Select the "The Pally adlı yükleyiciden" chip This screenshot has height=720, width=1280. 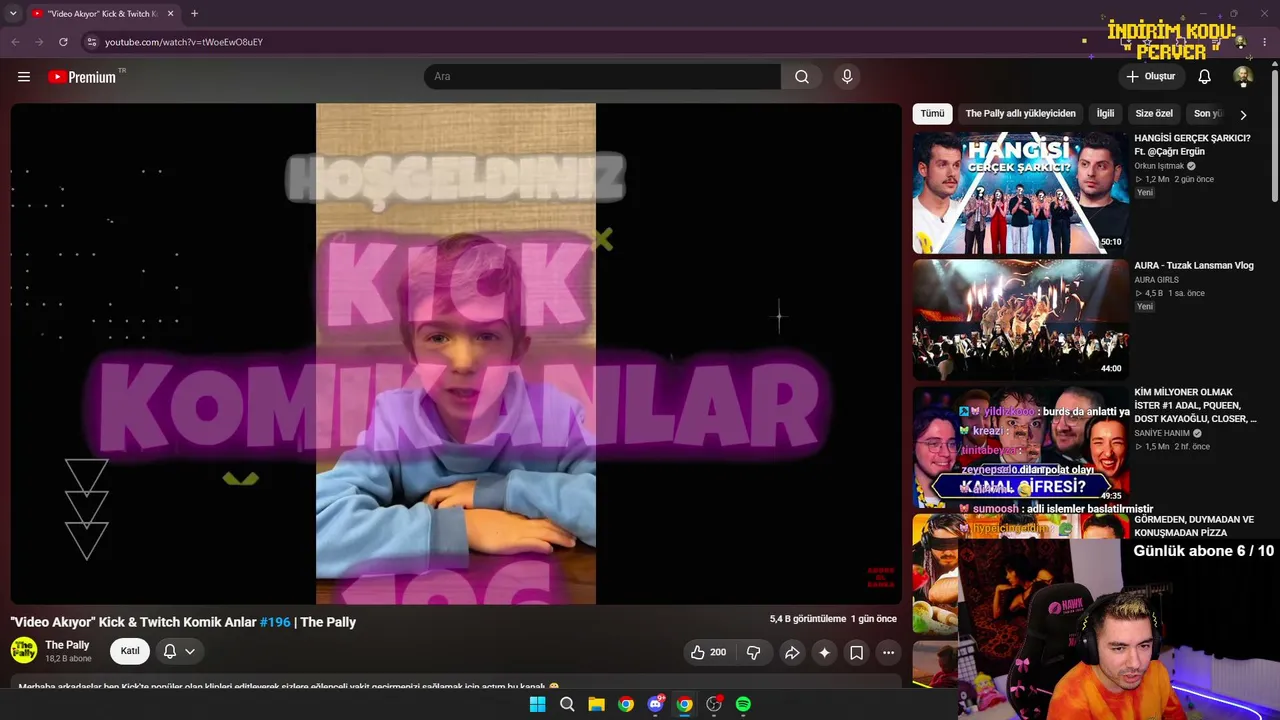[x=1021, y=114]
